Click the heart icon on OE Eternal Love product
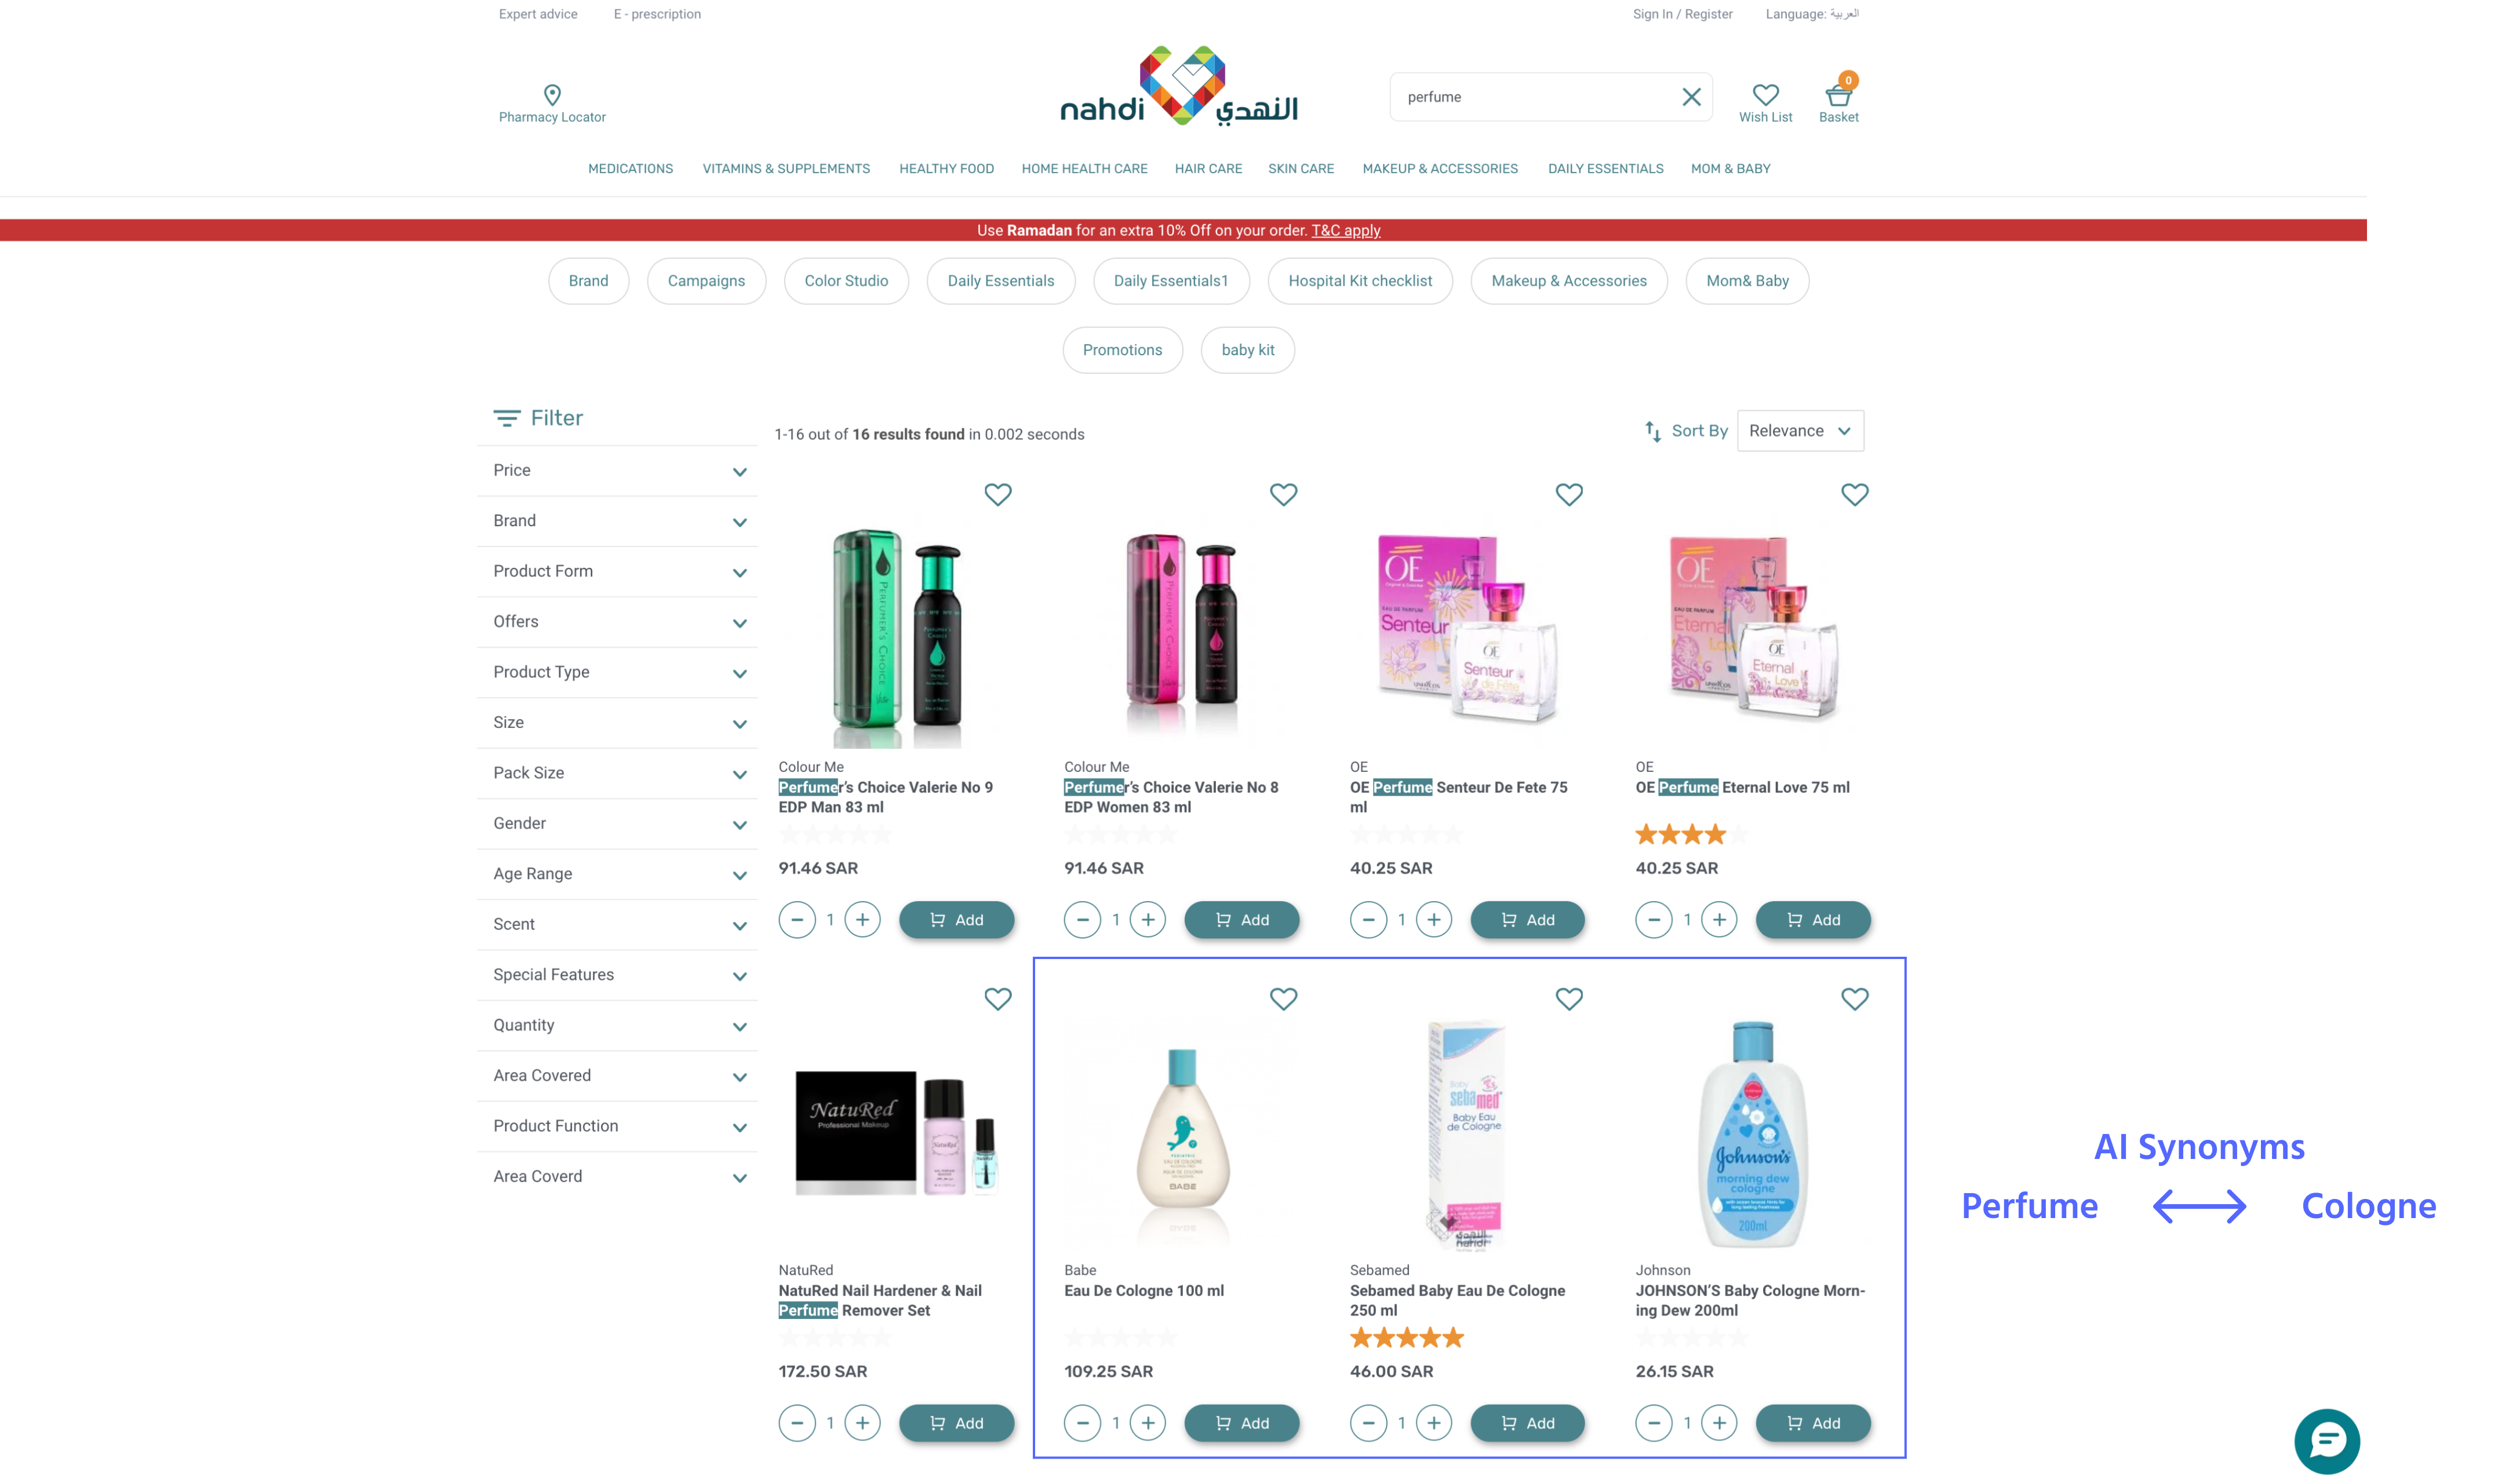 pyautogui.click(x=1854, y=495)
